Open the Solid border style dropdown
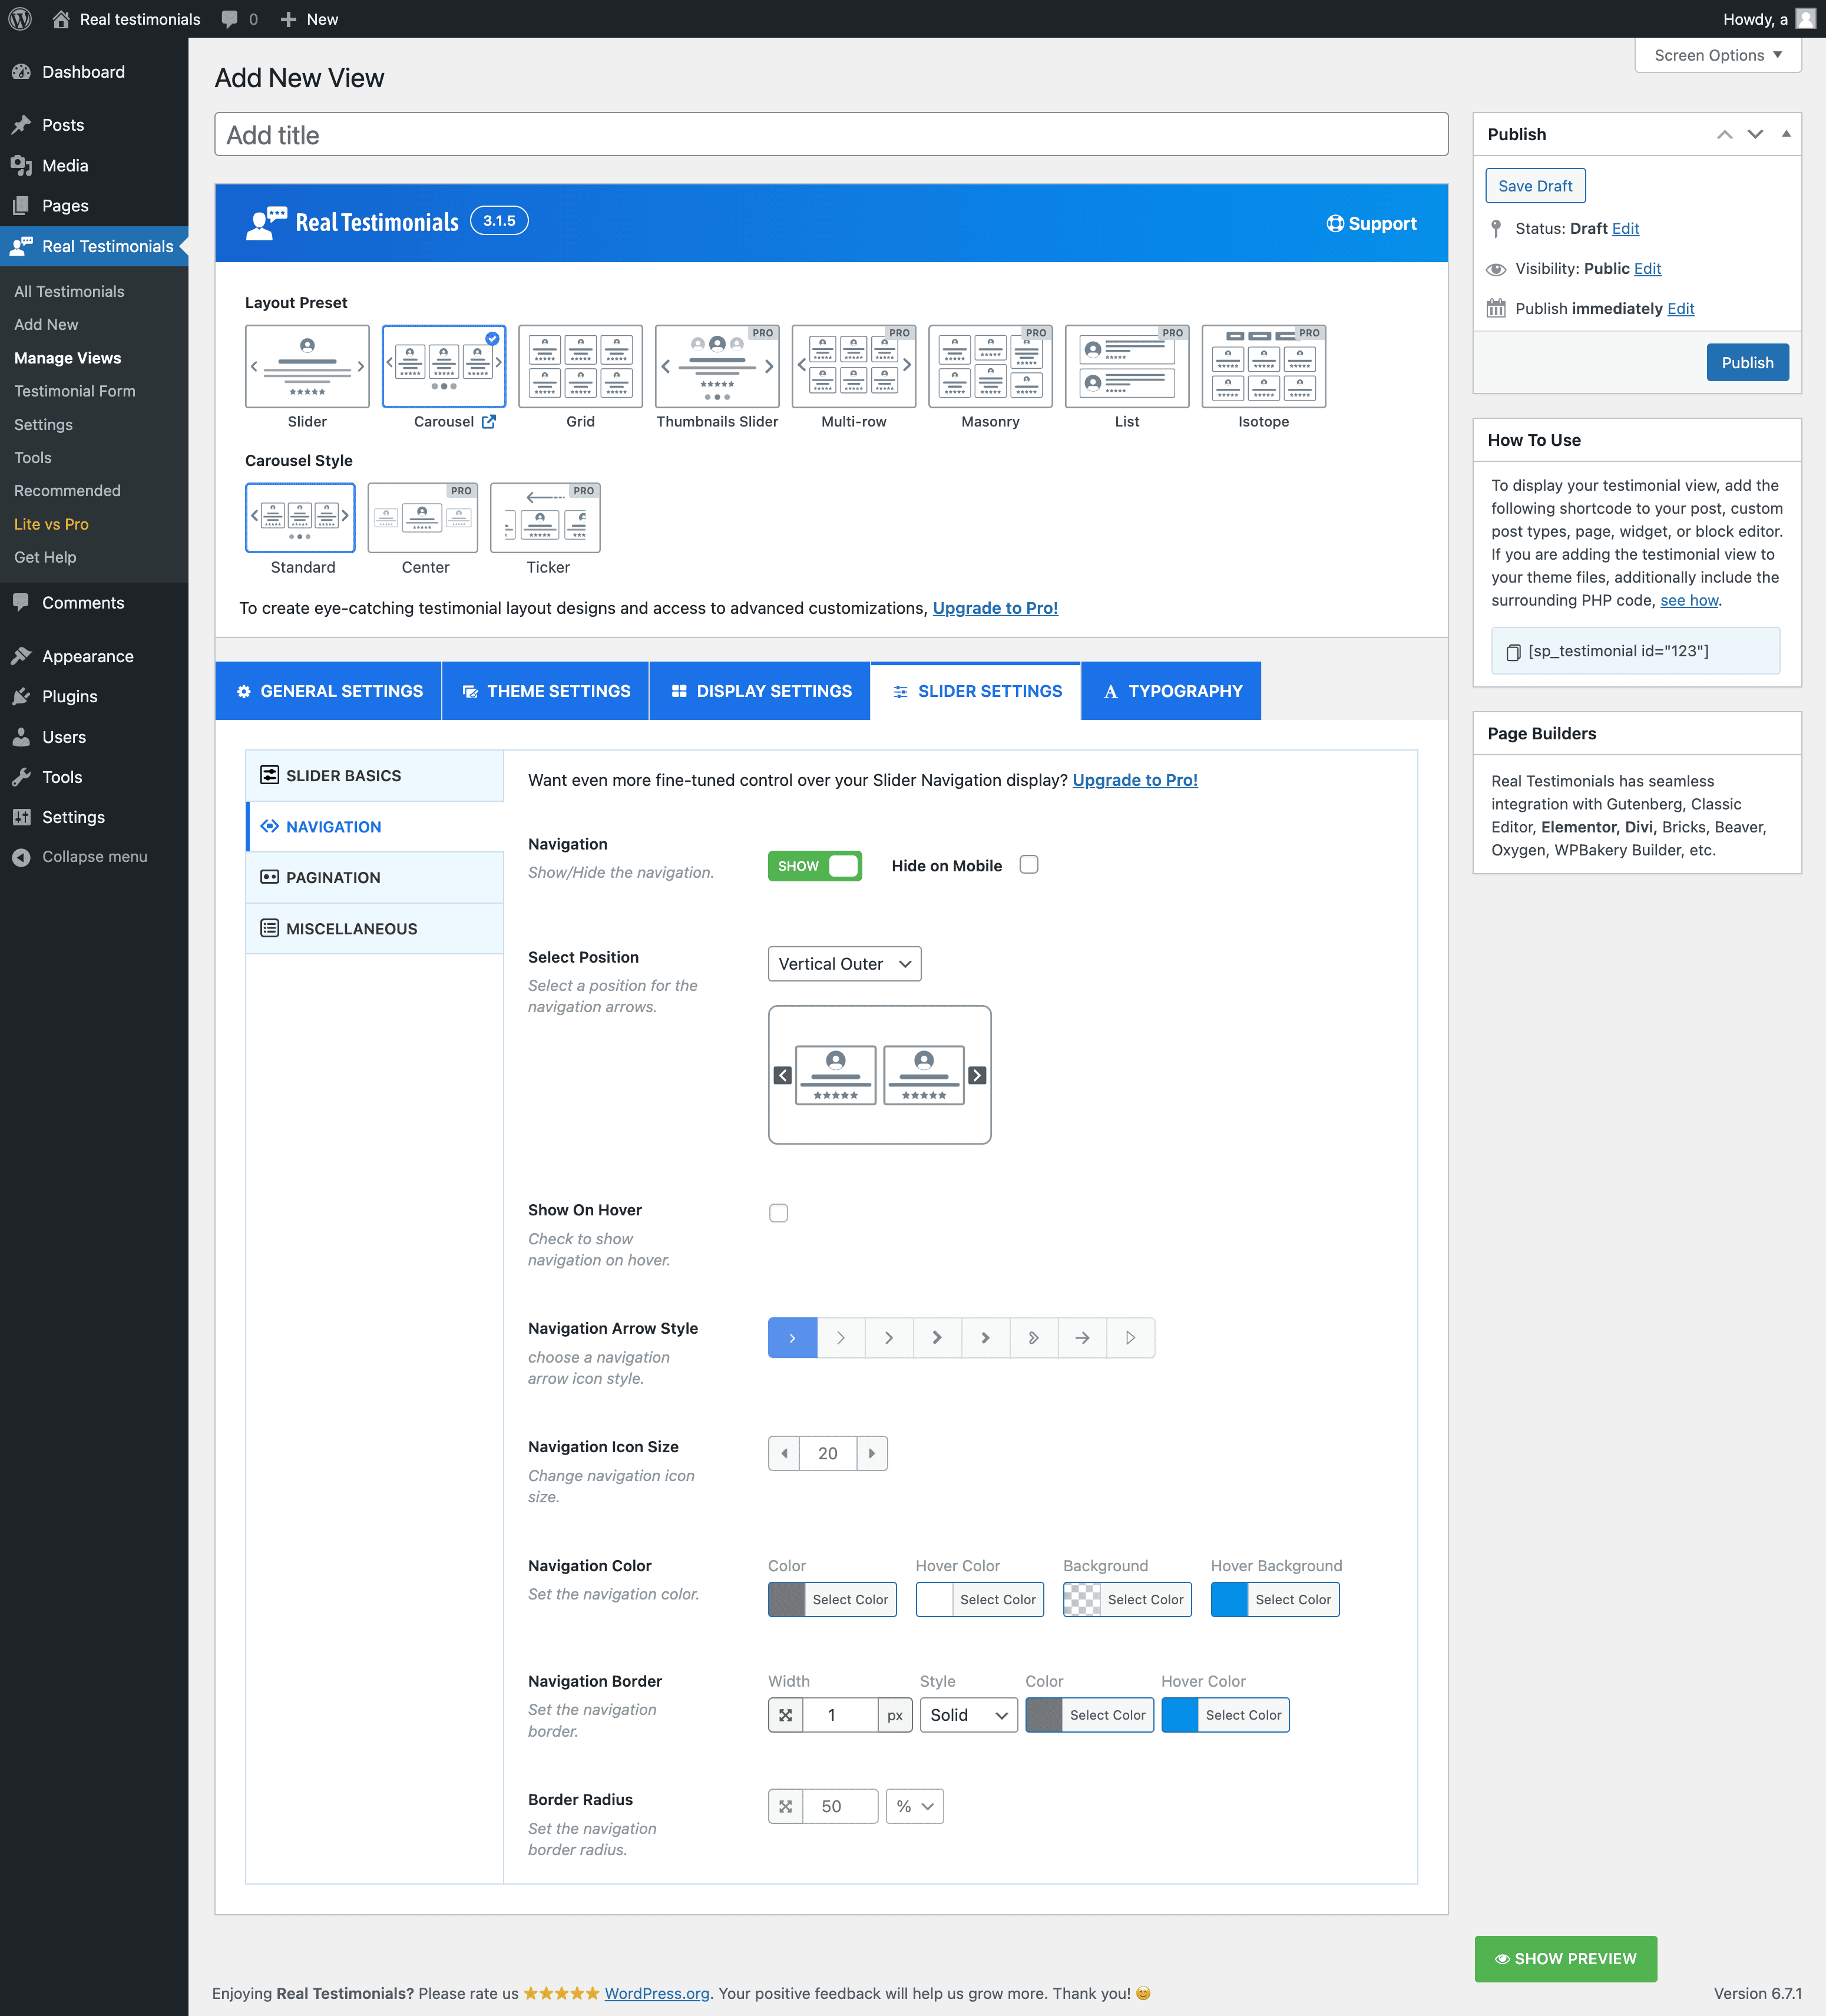1826x2016 pixels. click(967, 1715)
